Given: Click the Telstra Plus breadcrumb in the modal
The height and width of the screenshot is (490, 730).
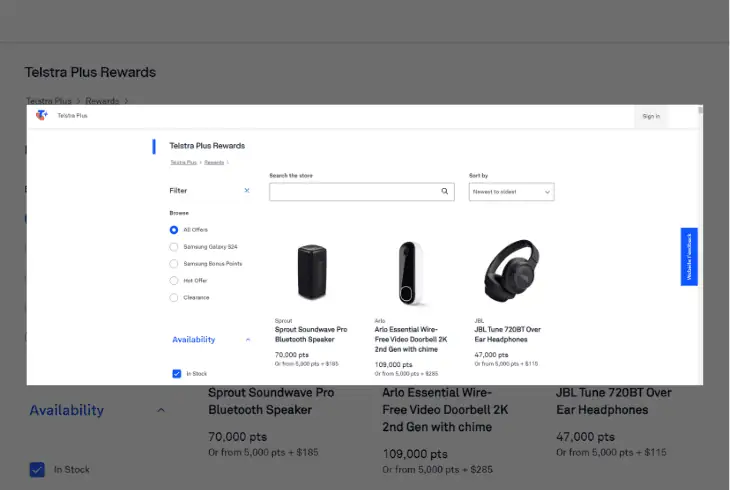Looking at the screenshot, I should tap(183, 163).
